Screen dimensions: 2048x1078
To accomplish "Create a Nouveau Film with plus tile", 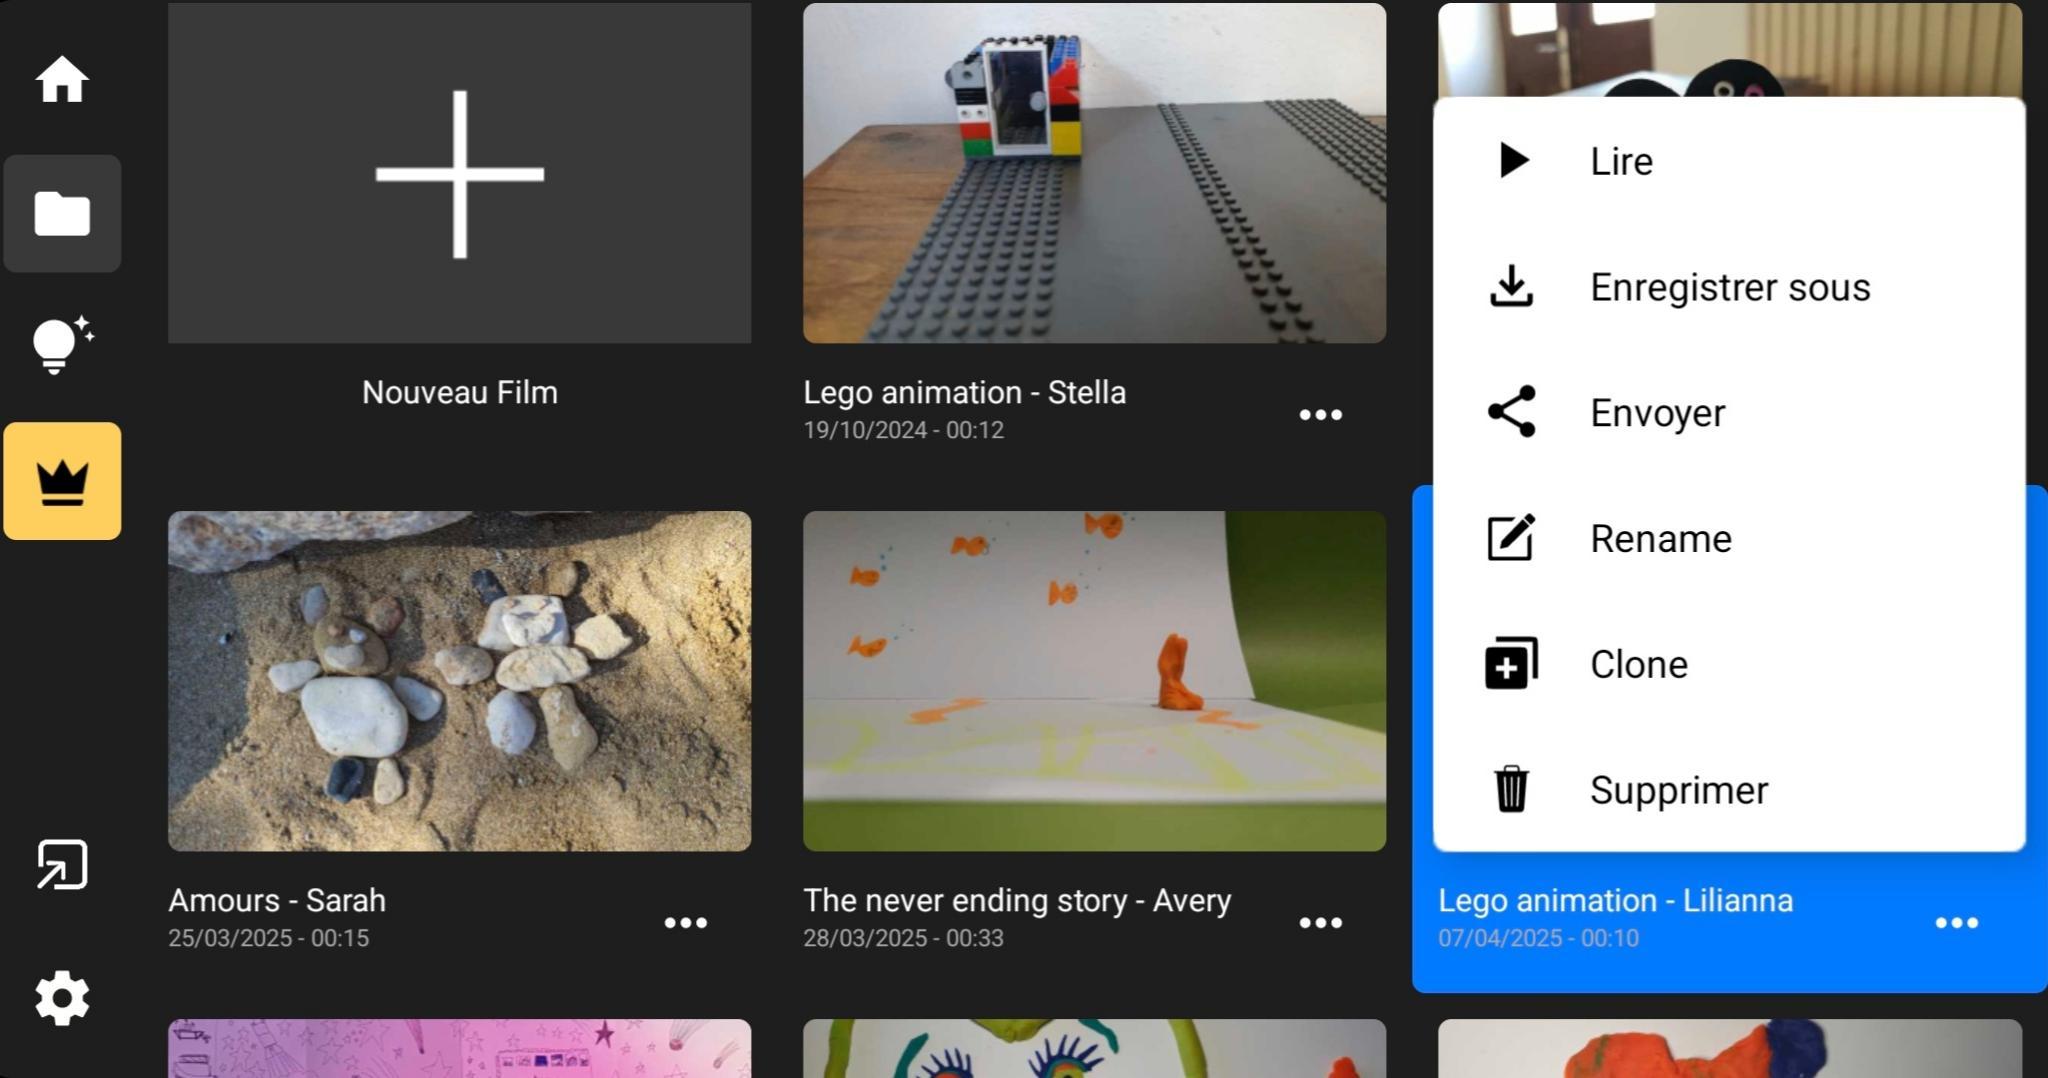I will (x=460, y=174).
